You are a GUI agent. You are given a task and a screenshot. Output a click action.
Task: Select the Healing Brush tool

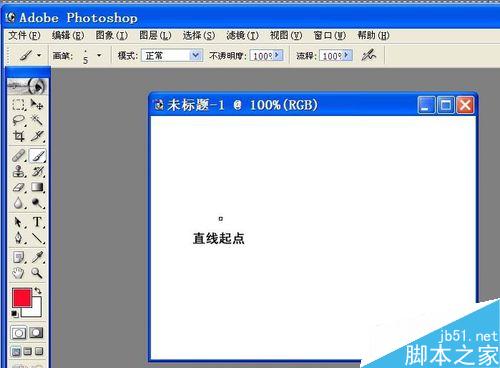click(19, 156)
